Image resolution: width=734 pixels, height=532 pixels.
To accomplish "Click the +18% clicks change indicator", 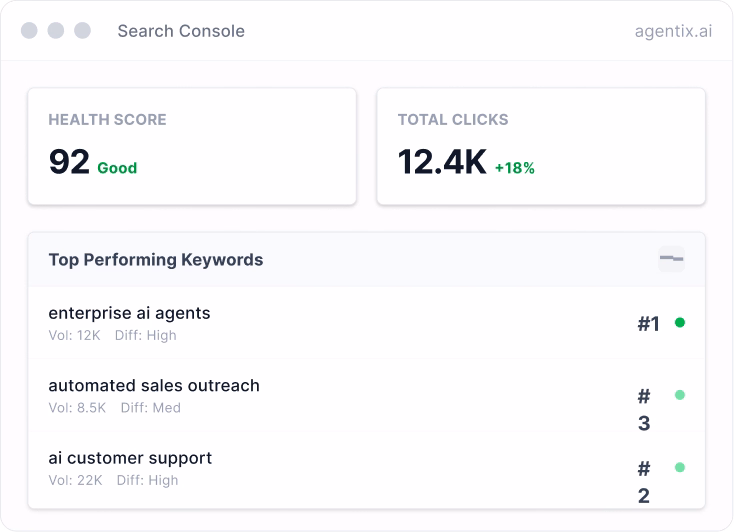I will (x=515, y=168).
